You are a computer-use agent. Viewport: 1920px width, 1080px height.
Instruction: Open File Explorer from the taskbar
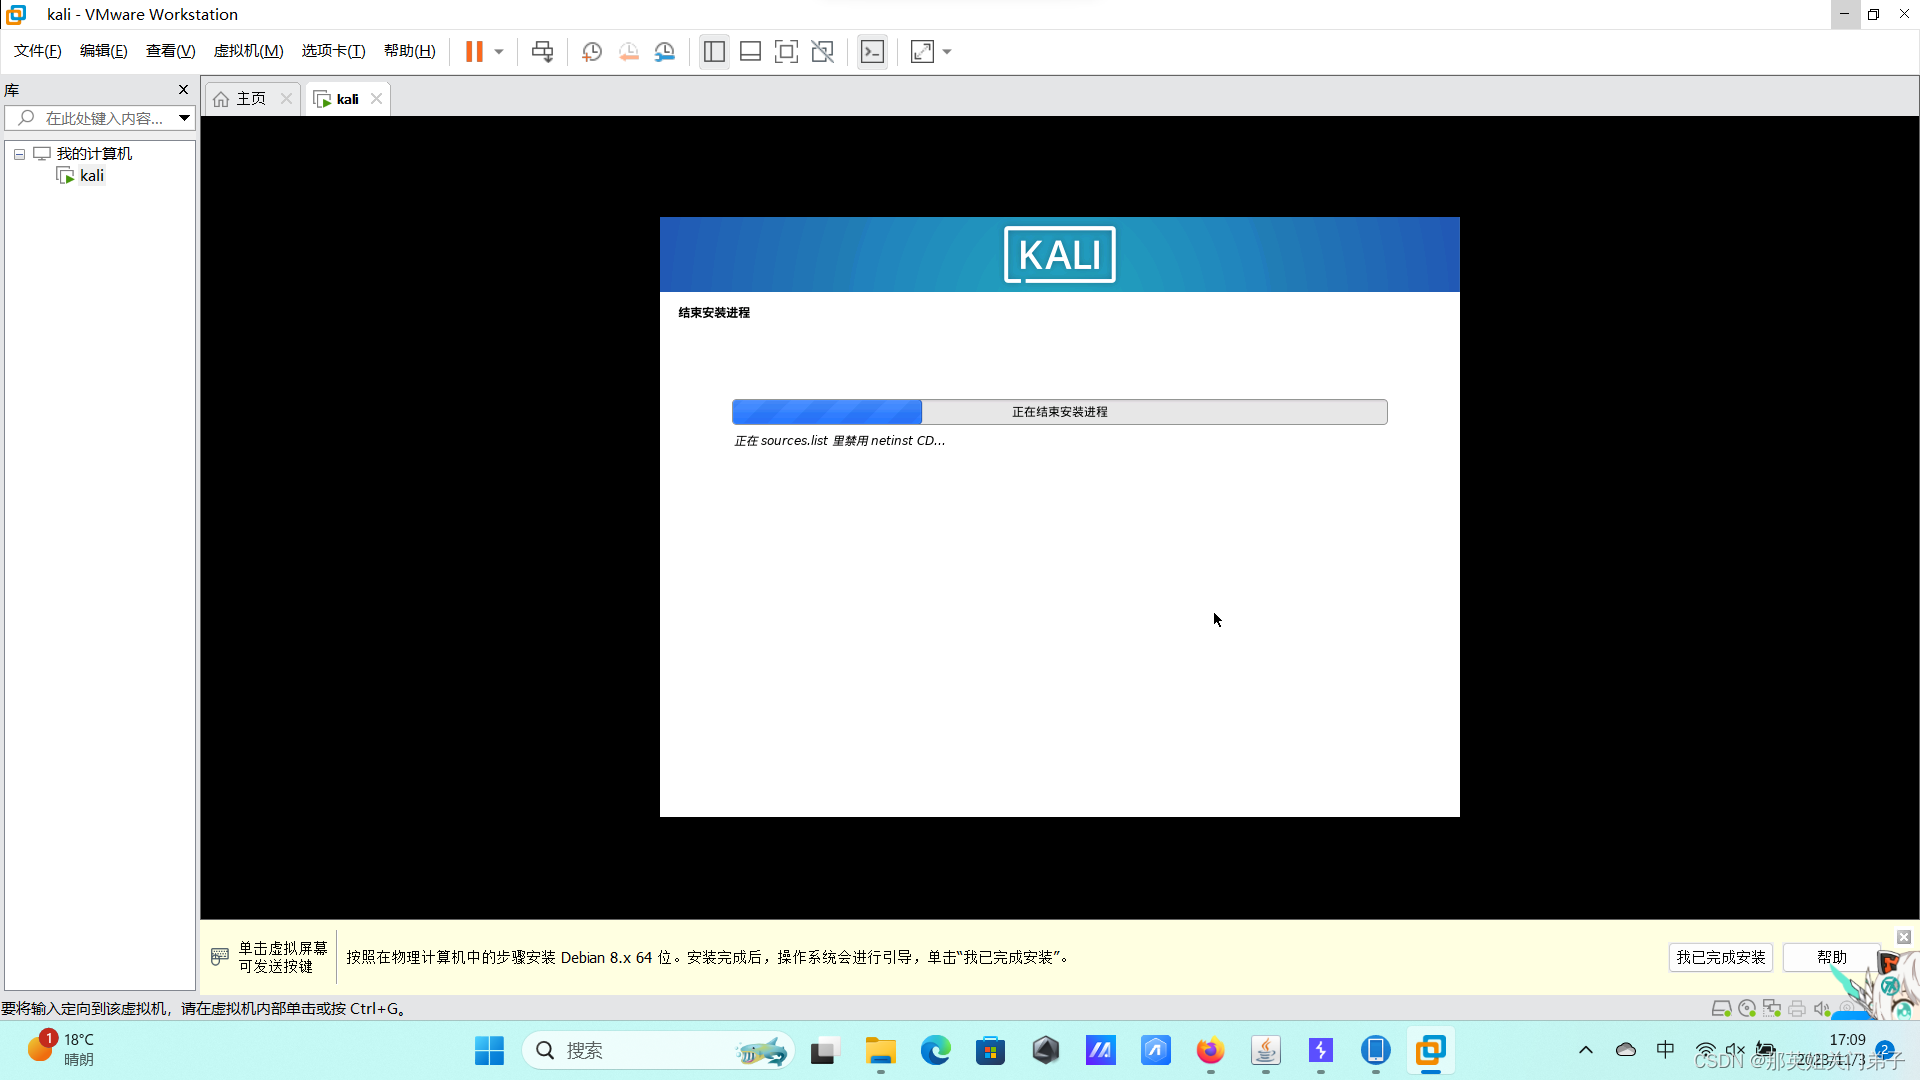coord(880,1050)
